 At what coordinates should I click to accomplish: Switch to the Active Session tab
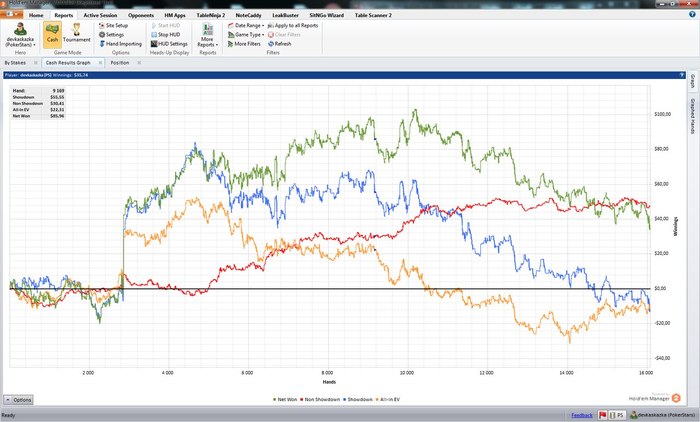click(100, 15)
